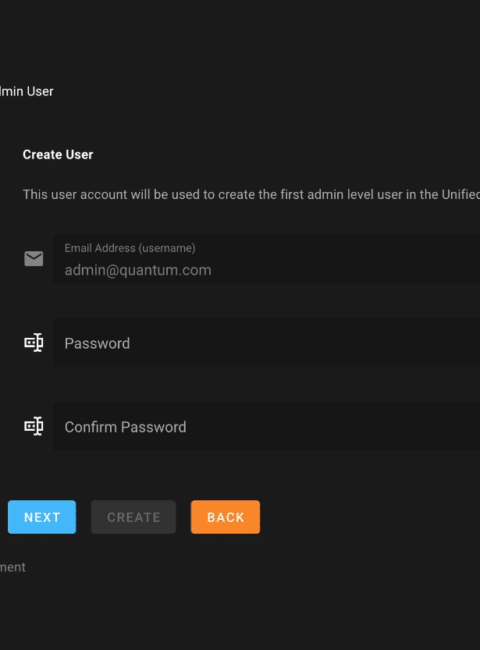
Task: Click the admin@quantum.com text in the email field
Action: click(138, 270)
